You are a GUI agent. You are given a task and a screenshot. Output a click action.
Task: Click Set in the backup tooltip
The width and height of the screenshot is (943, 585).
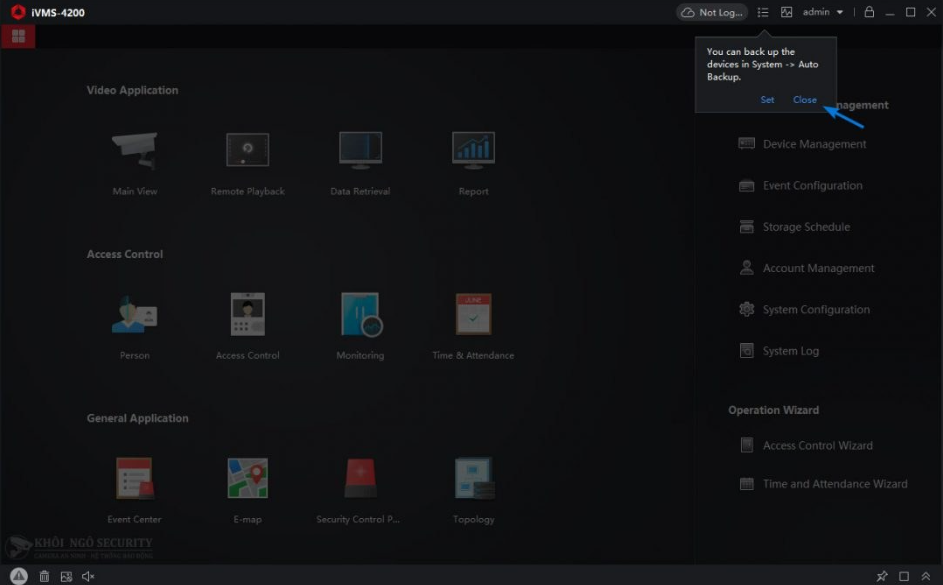767,100
